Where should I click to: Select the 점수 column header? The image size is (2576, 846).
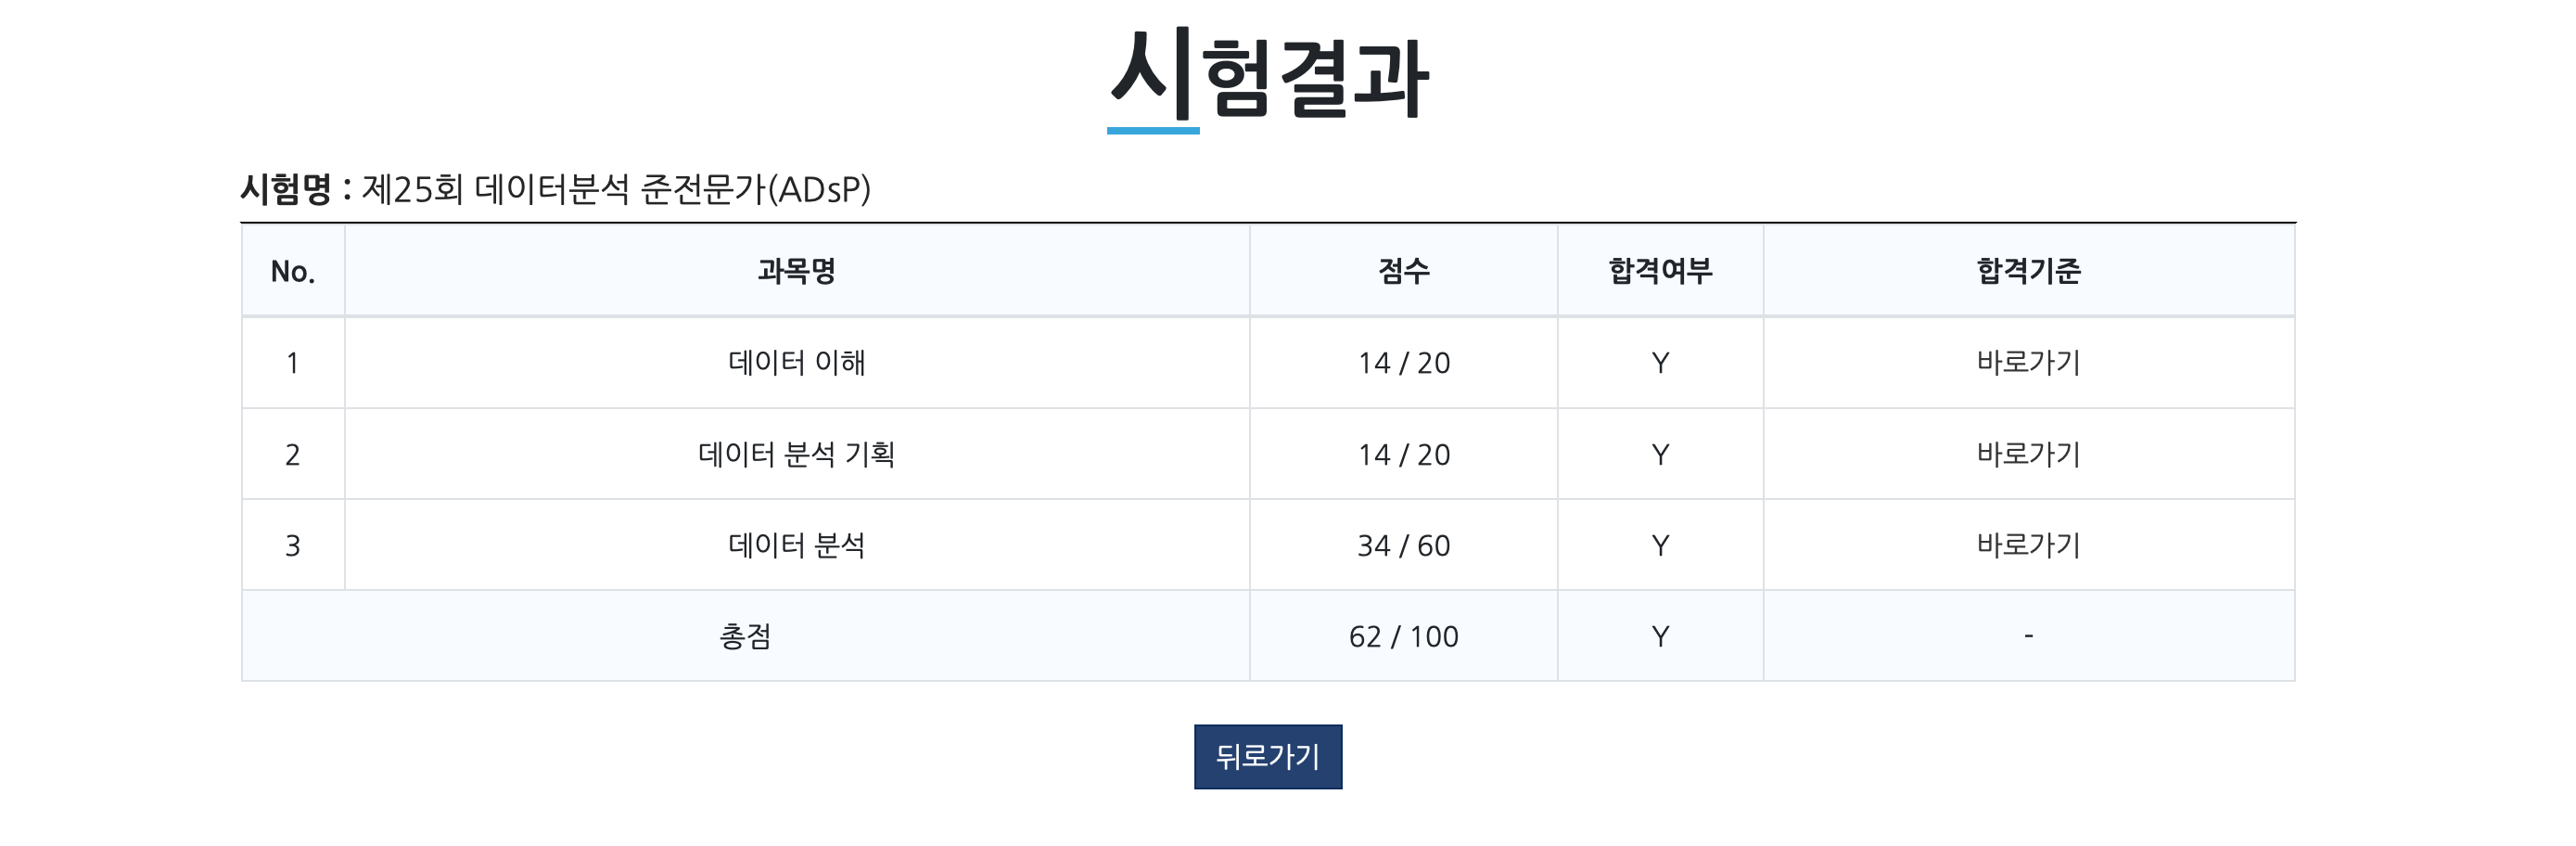click(1403, 271)
